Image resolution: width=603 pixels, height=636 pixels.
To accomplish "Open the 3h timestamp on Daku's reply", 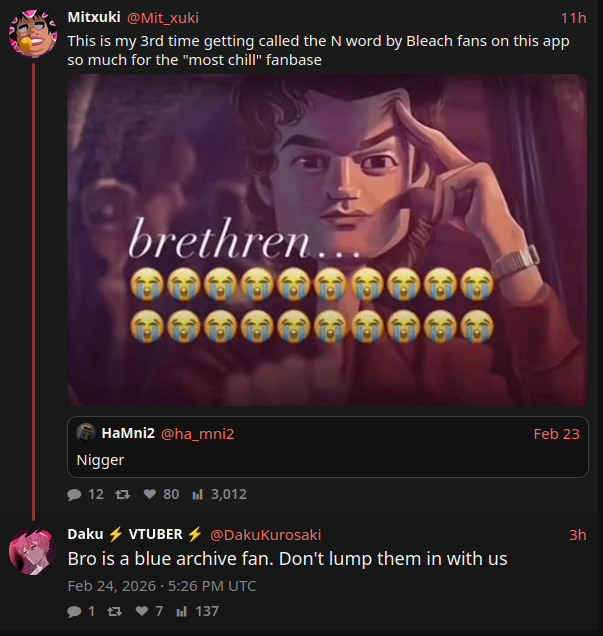I will (577, 534).
